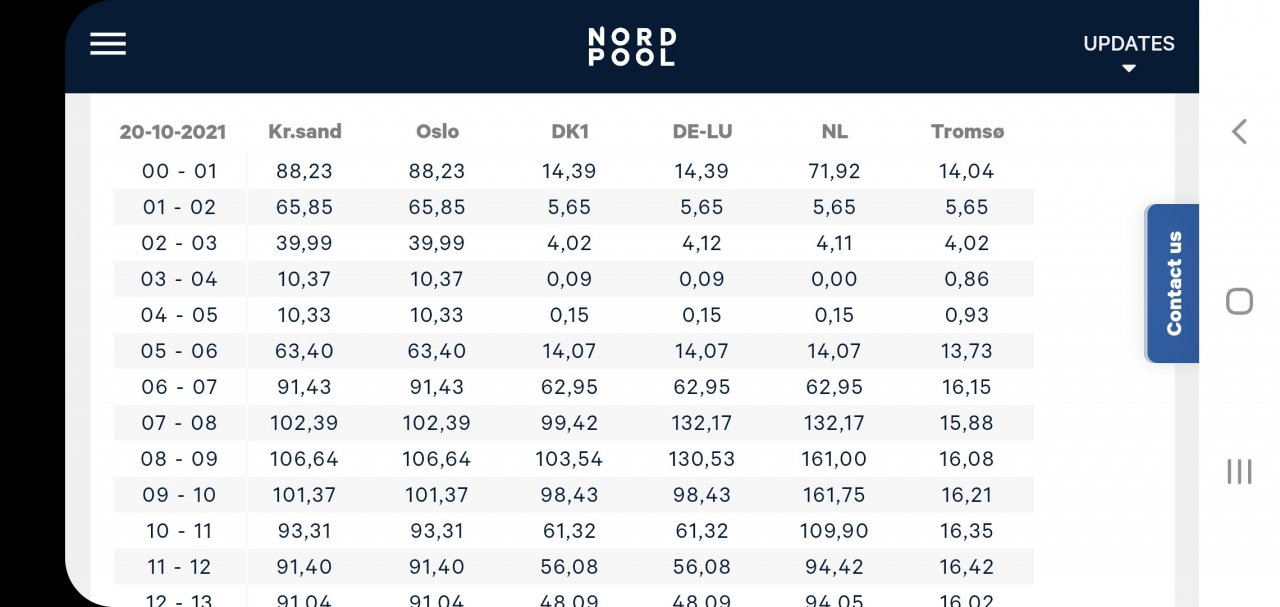Screen dimensions: 1280x607
Task: Click the Nord Pool logo
Action: point(631,46)
